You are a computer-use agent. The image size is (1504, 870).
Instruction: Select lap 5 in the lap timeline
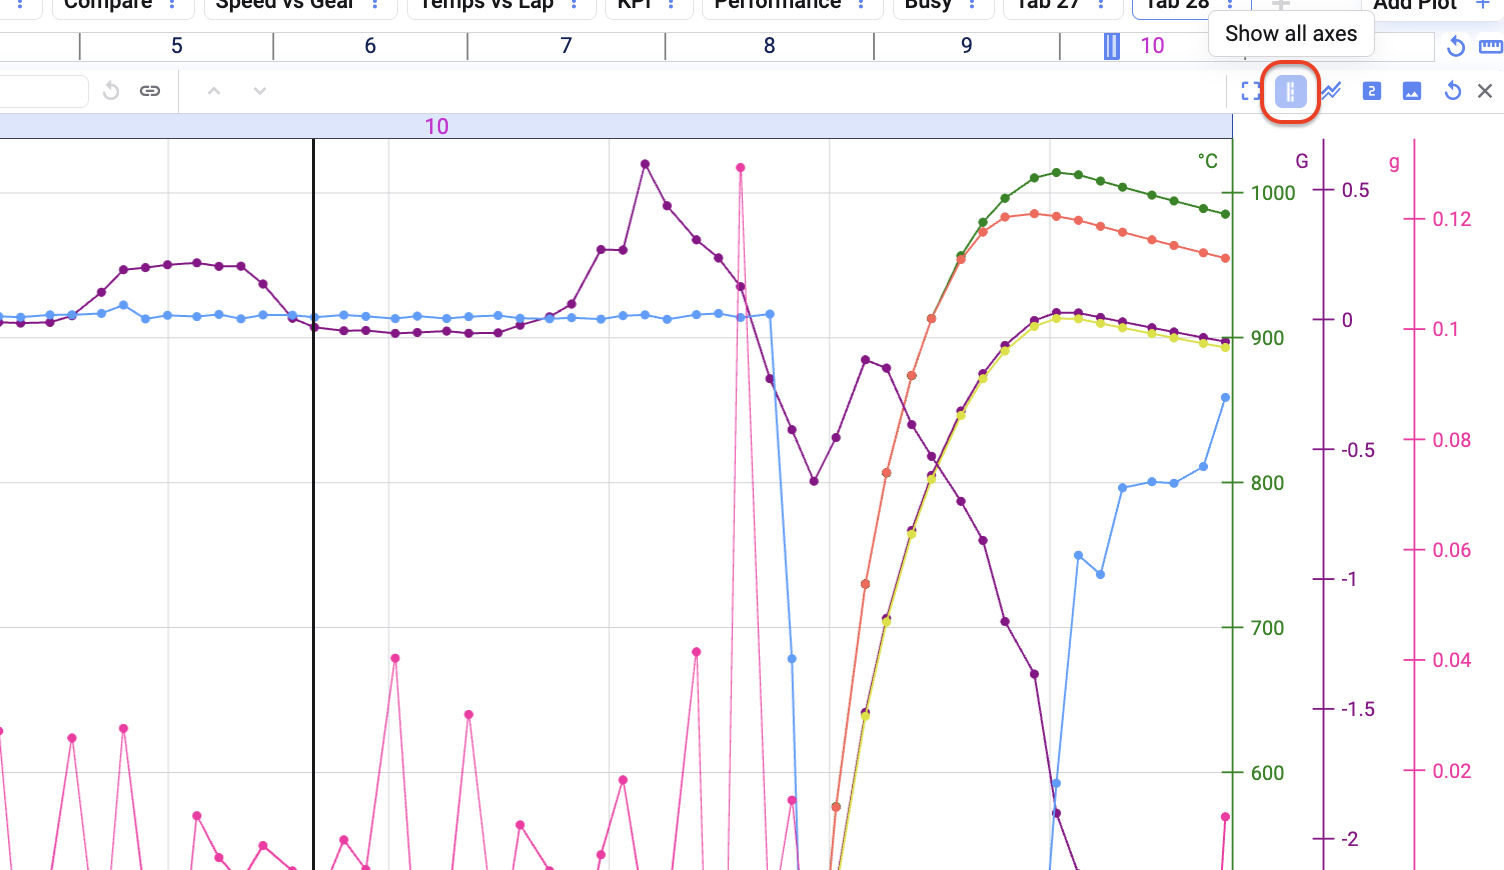pos(177,46)
